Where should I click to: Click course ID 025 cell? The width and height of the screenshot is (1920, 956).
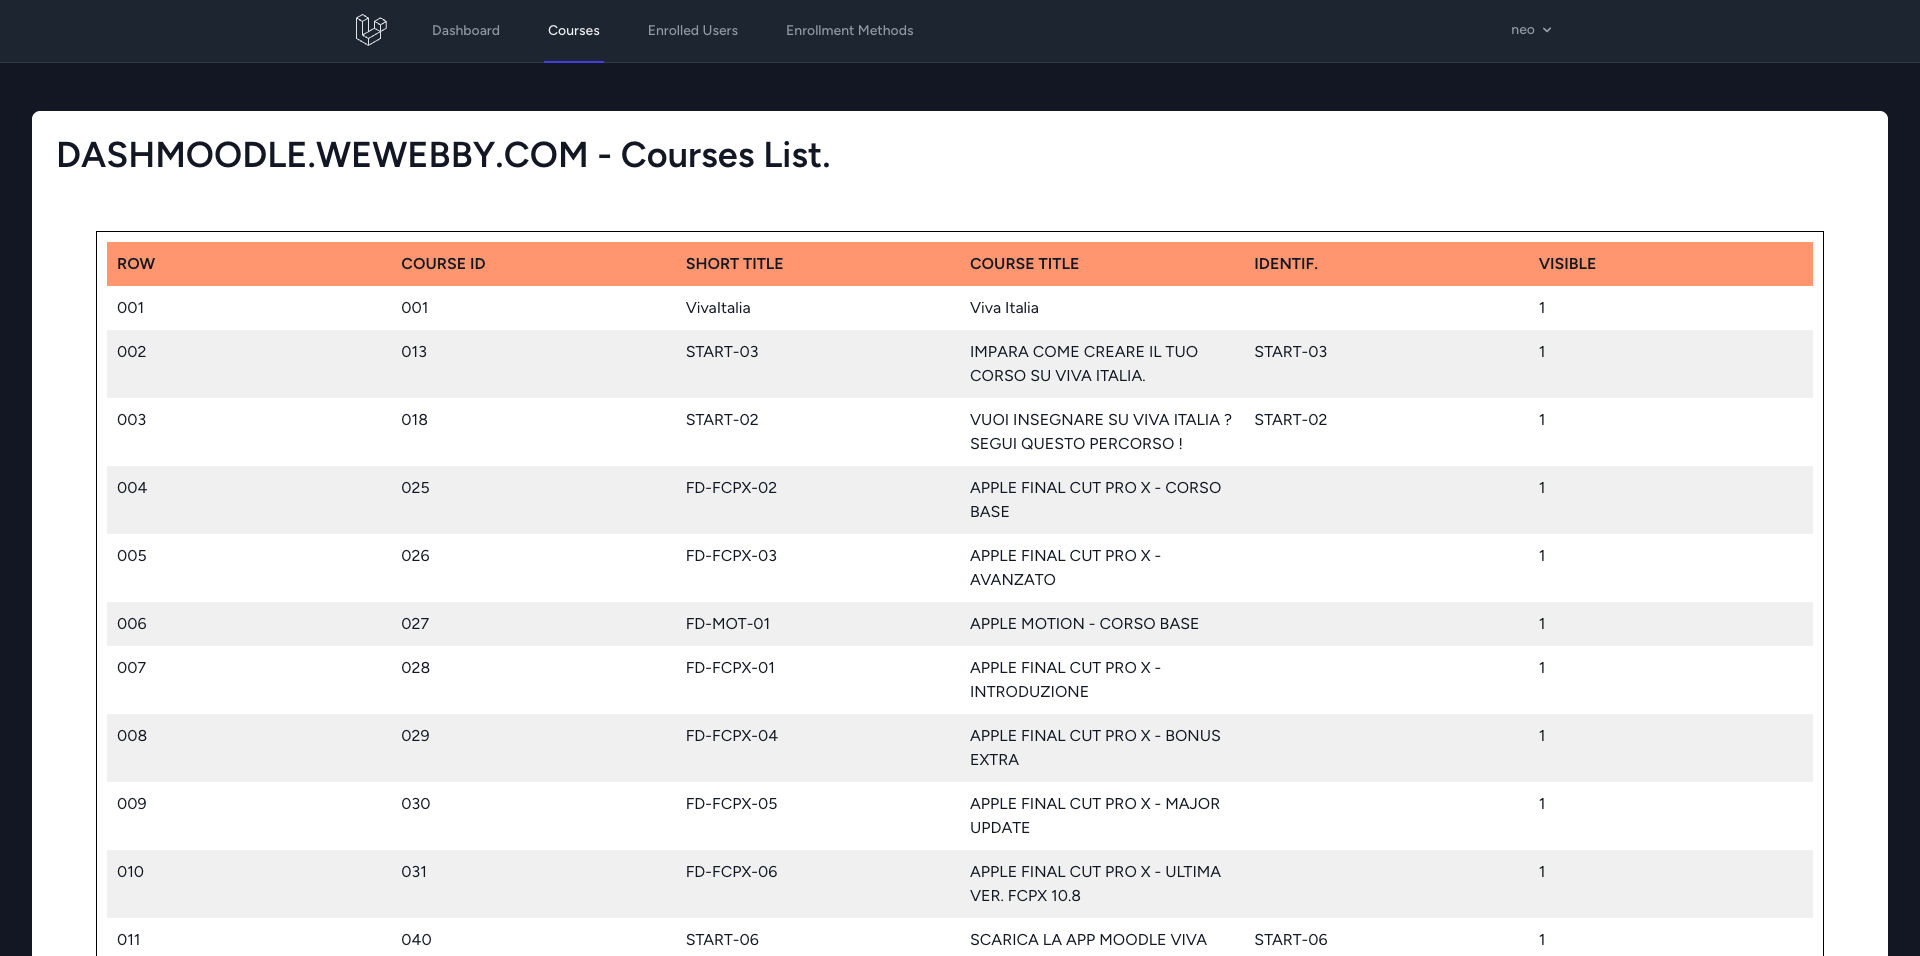pos(415,488)
